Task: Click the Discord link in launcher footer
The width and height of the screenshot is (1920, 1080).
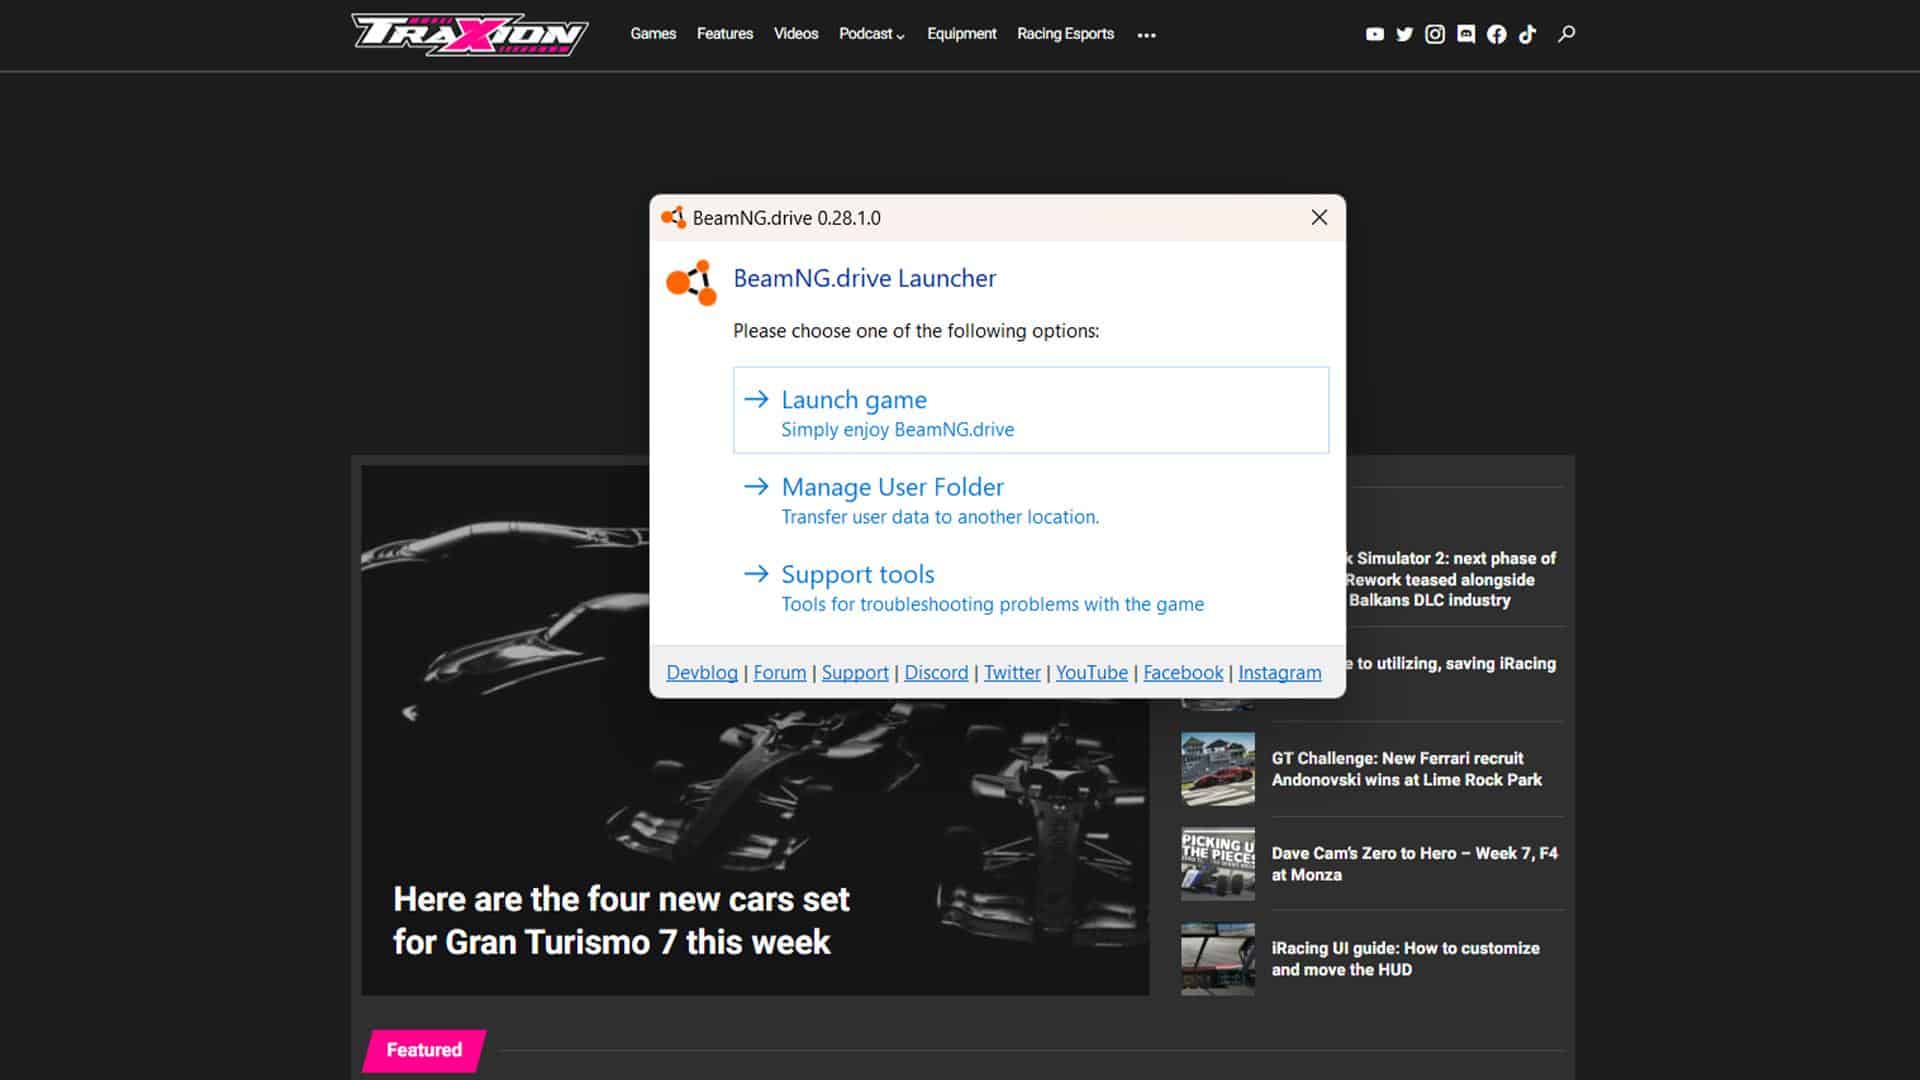Action: pos(936,673)
